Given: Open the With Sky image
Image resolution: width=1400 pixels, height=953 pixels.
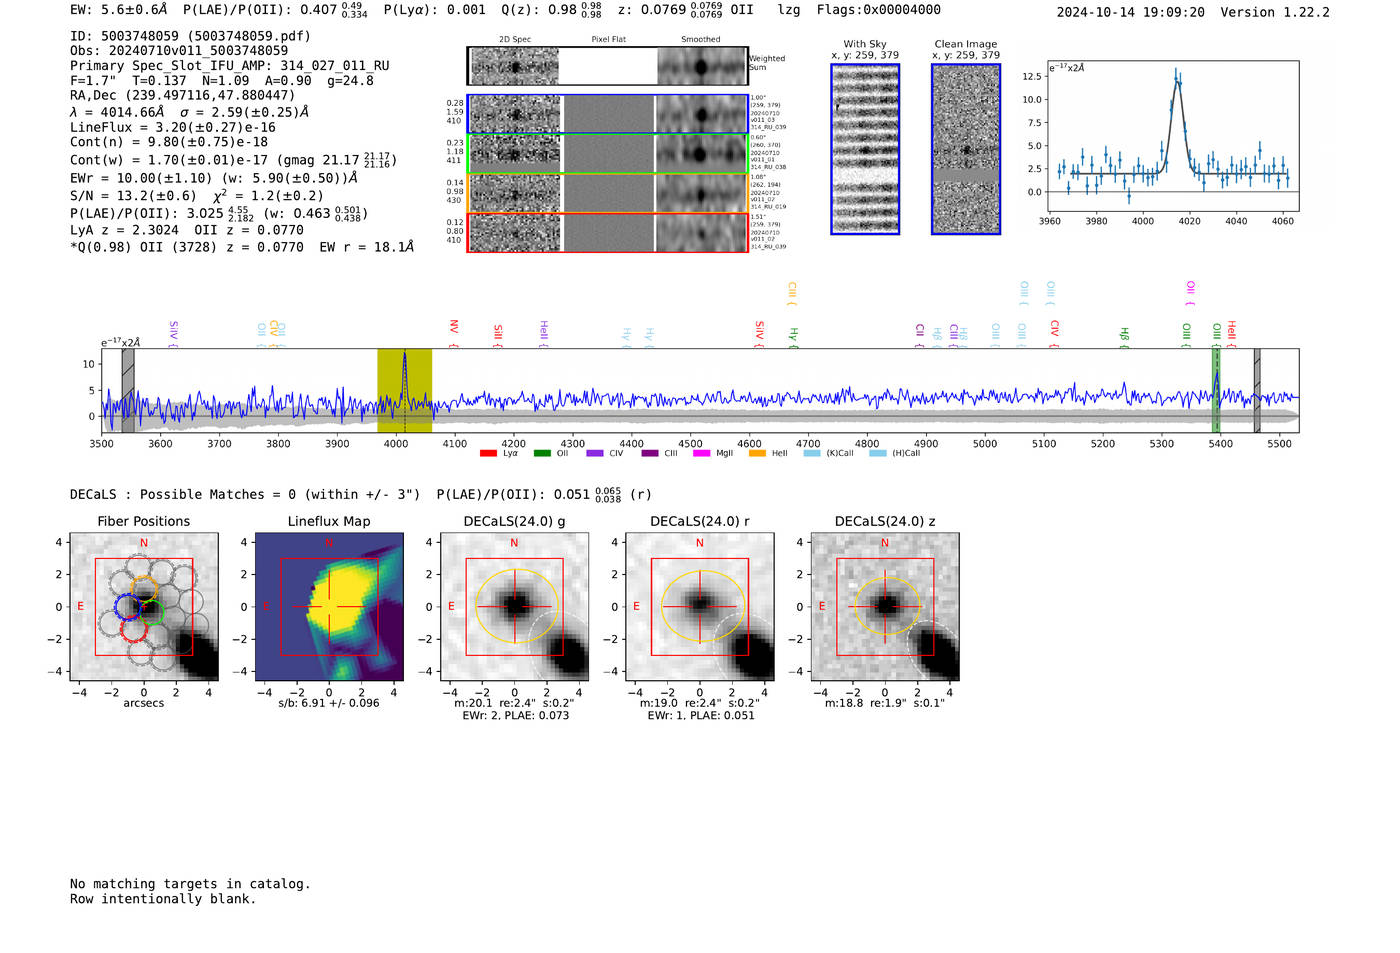Looking at the screenshot, I should (x=865, y=149).
